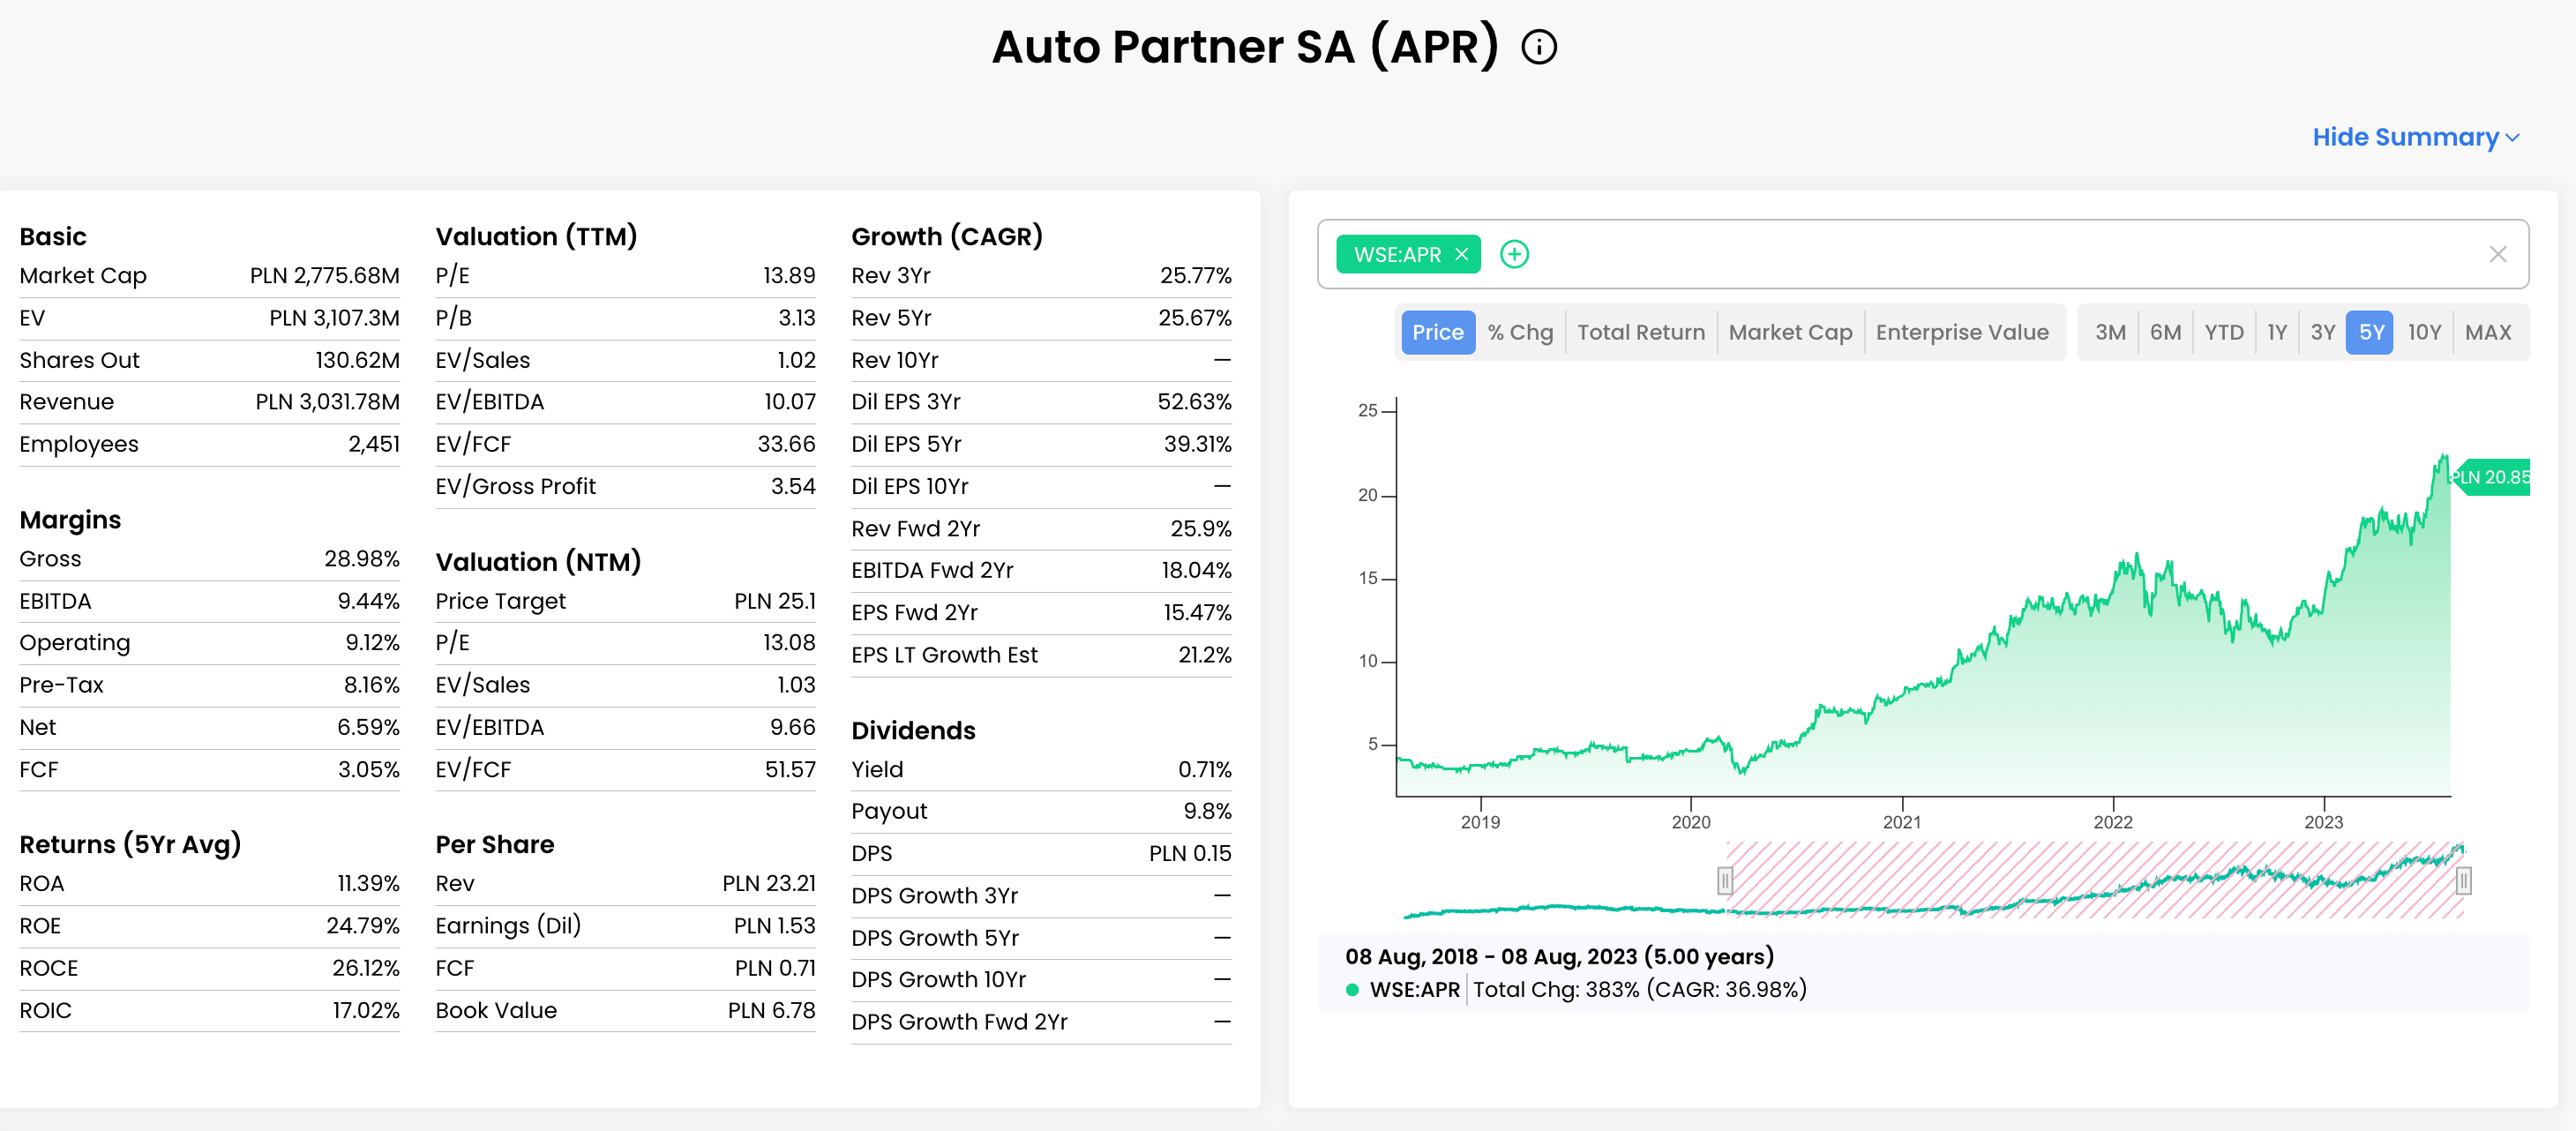
Task: Click the left range slider handle
Action: coord(1724,880)
